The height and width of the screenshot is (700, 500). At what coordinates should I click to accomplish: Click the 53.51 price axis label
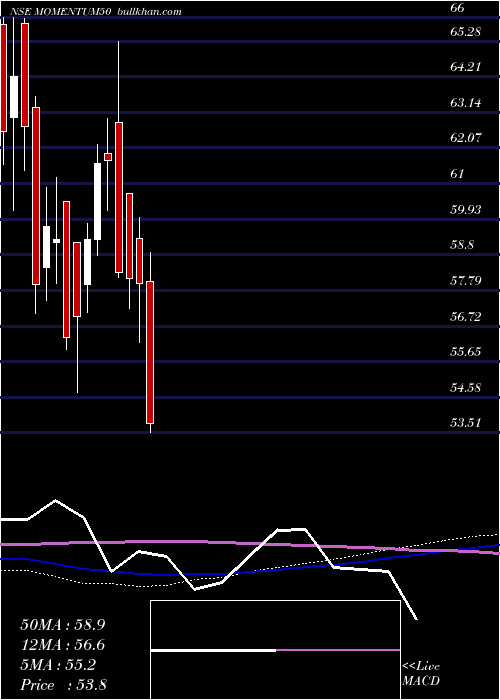[466, 422]
